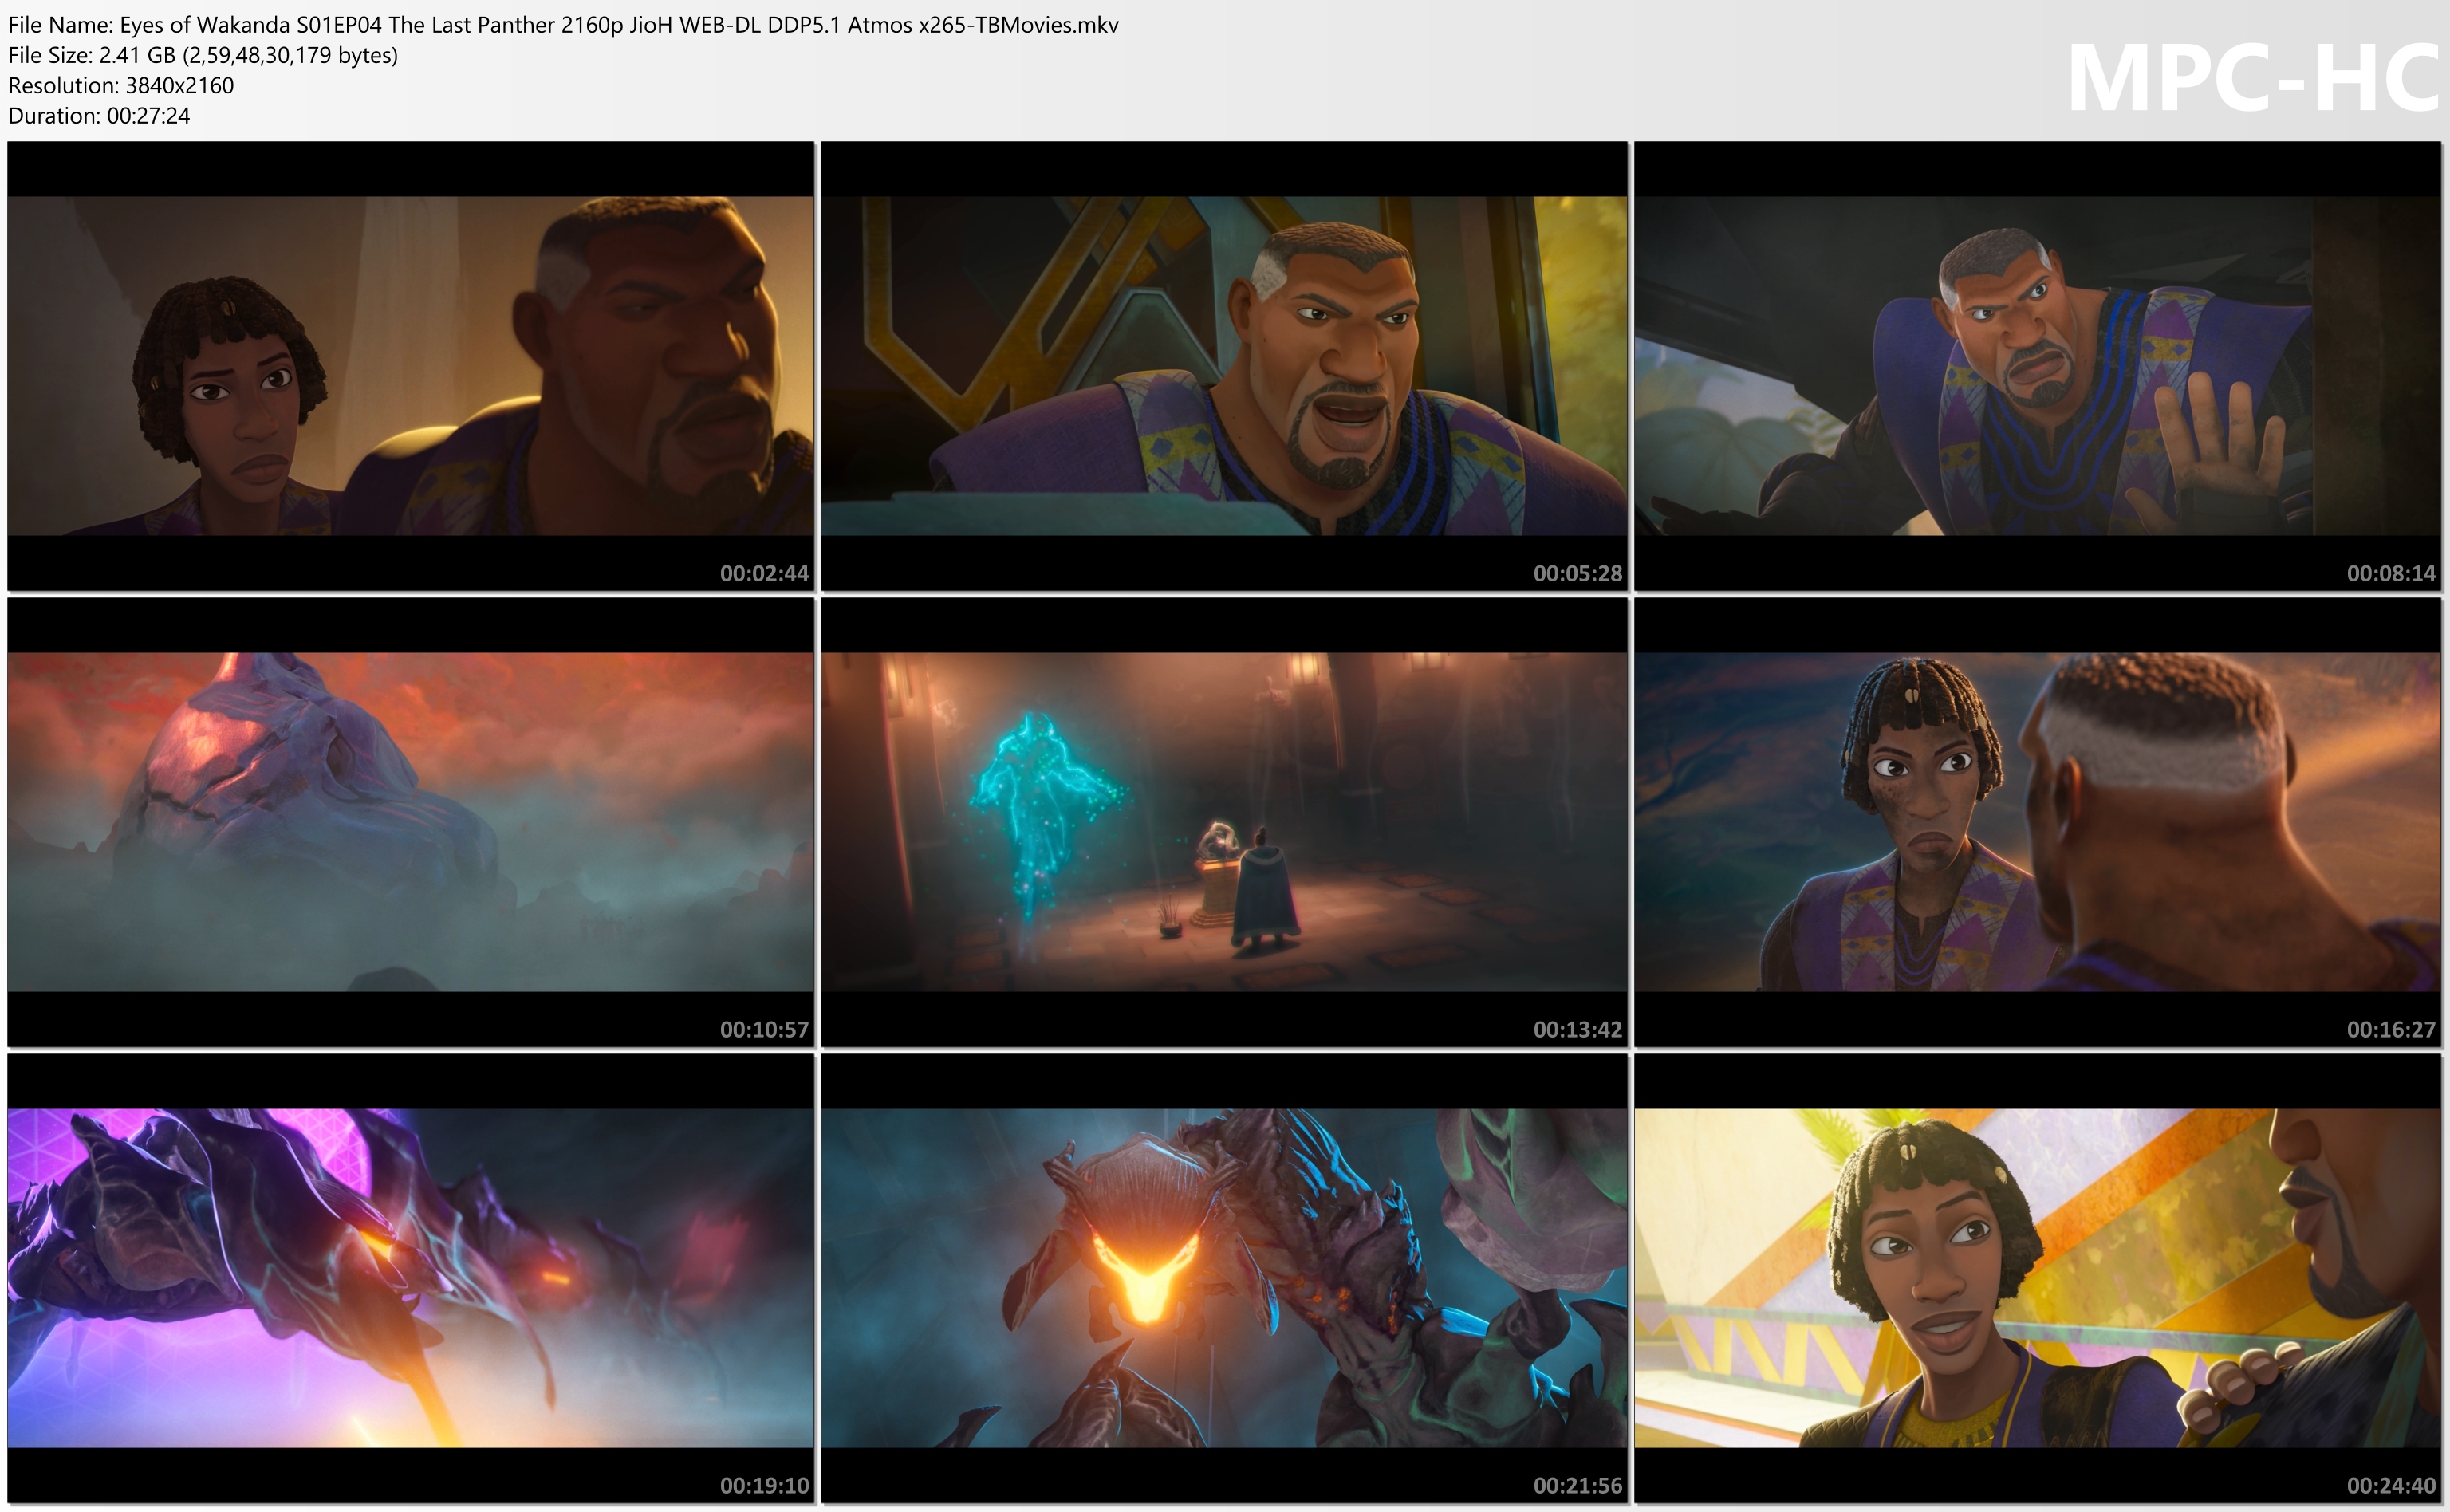
Task: Click the 00:13:42 timestamp label
Action: [1578, 1029]
